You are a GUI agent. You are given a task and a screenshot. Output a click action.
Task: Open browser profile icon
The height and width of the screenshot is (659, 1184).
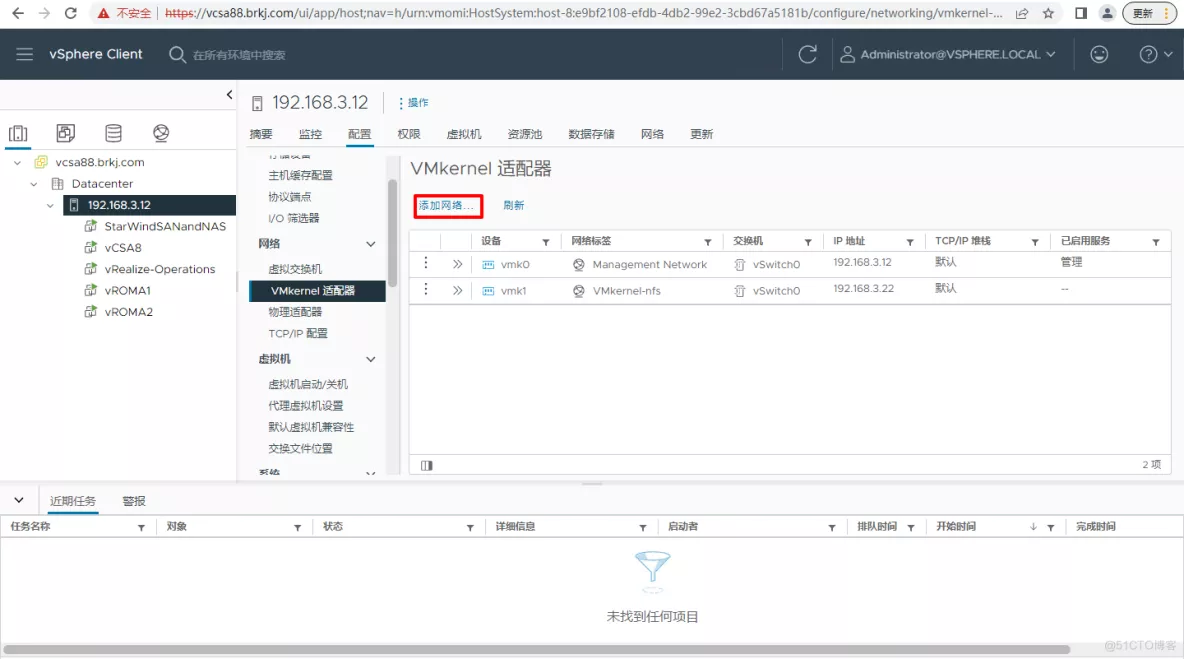1107,13
